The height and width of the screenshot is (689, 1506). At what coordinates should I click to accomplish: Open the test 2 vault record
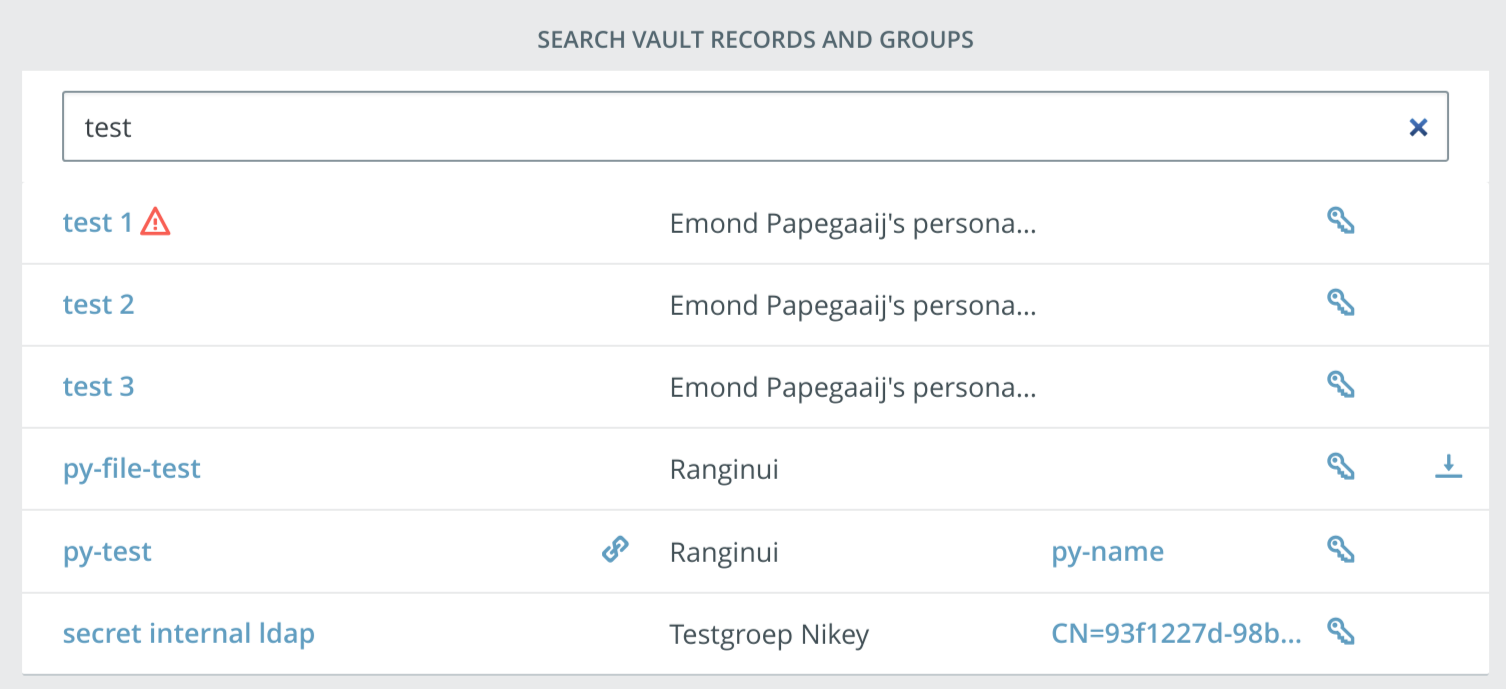pyautogui.click(x=98, y=304)
